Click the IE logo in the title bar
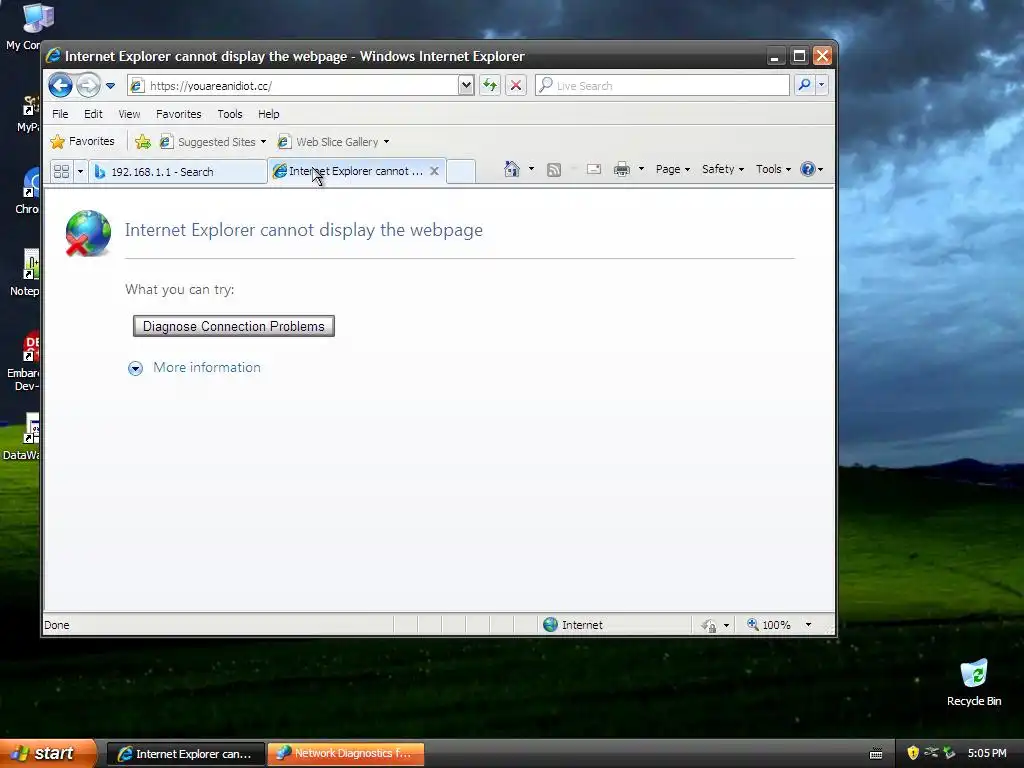Viewport: 1024px width, 768px height. click(54, 56)
